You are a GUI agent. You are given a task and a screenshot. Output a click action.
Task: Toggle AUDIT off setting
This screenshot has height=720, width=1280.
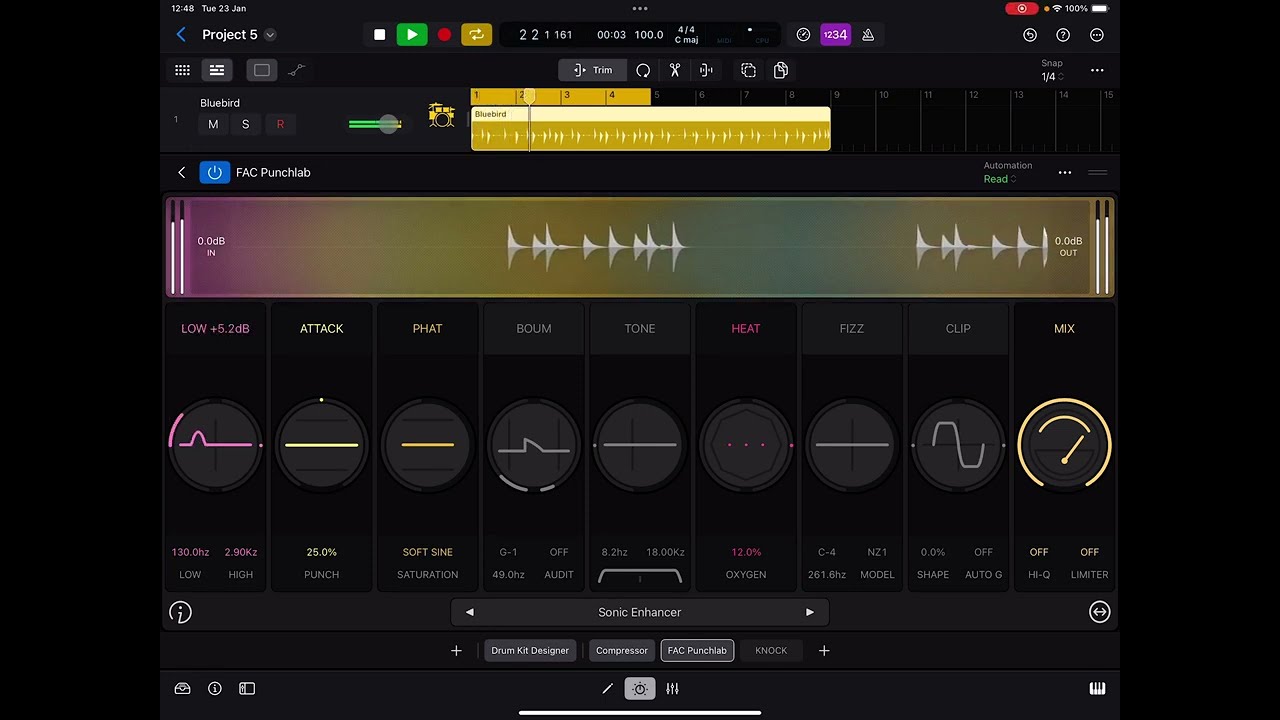coord(559,552)
